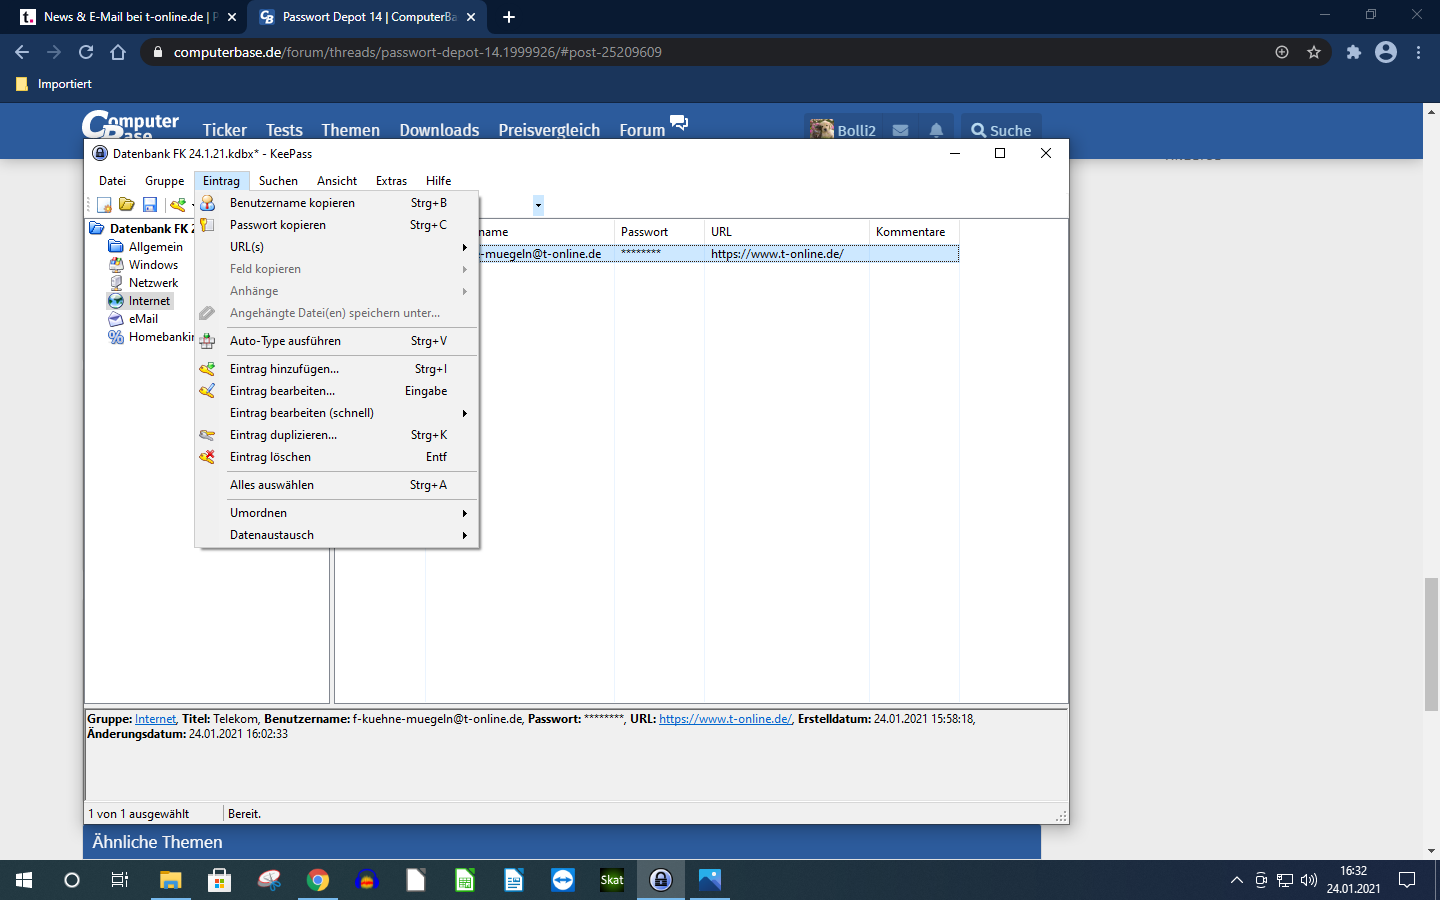Click the New database icon in KeePass toolbar

pos(104,205)
